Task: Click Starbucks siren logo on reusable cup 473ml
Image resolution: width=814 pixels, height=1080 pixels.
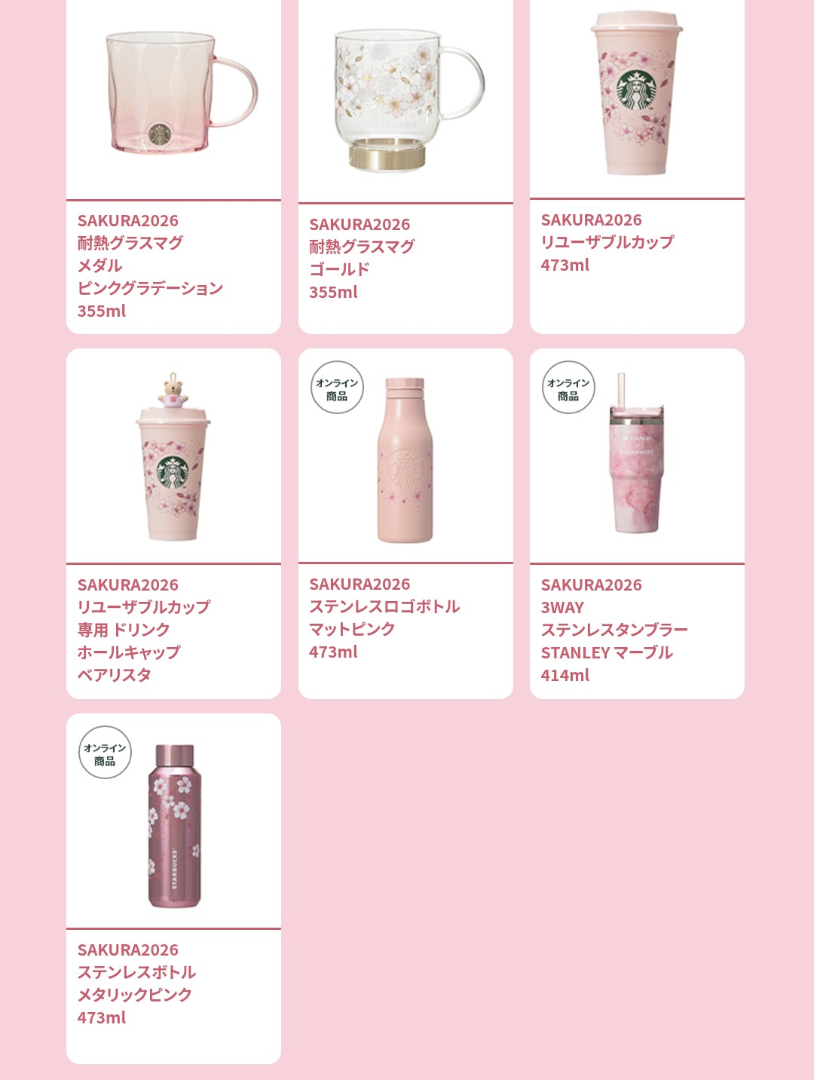Action: click(x=636, y=90)
